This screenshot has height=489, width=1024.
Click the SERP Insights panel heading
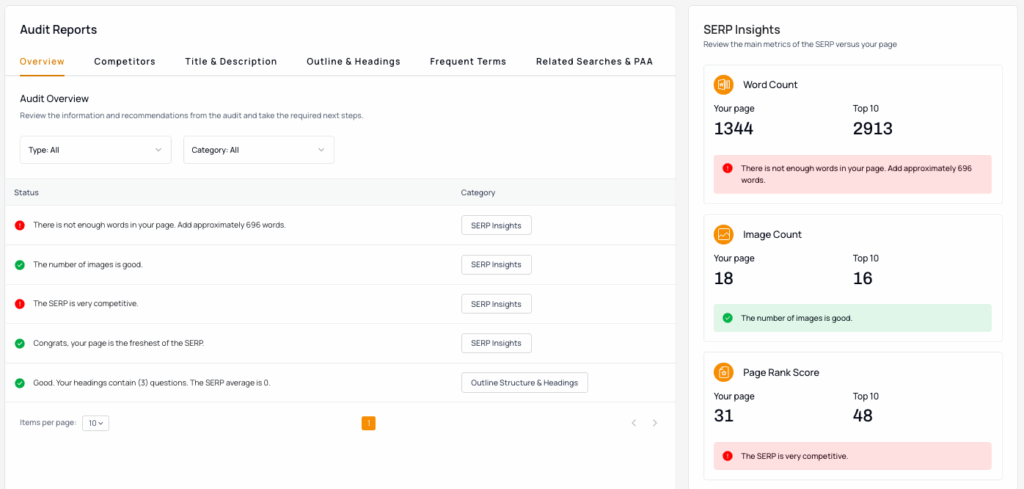point(742,29)
